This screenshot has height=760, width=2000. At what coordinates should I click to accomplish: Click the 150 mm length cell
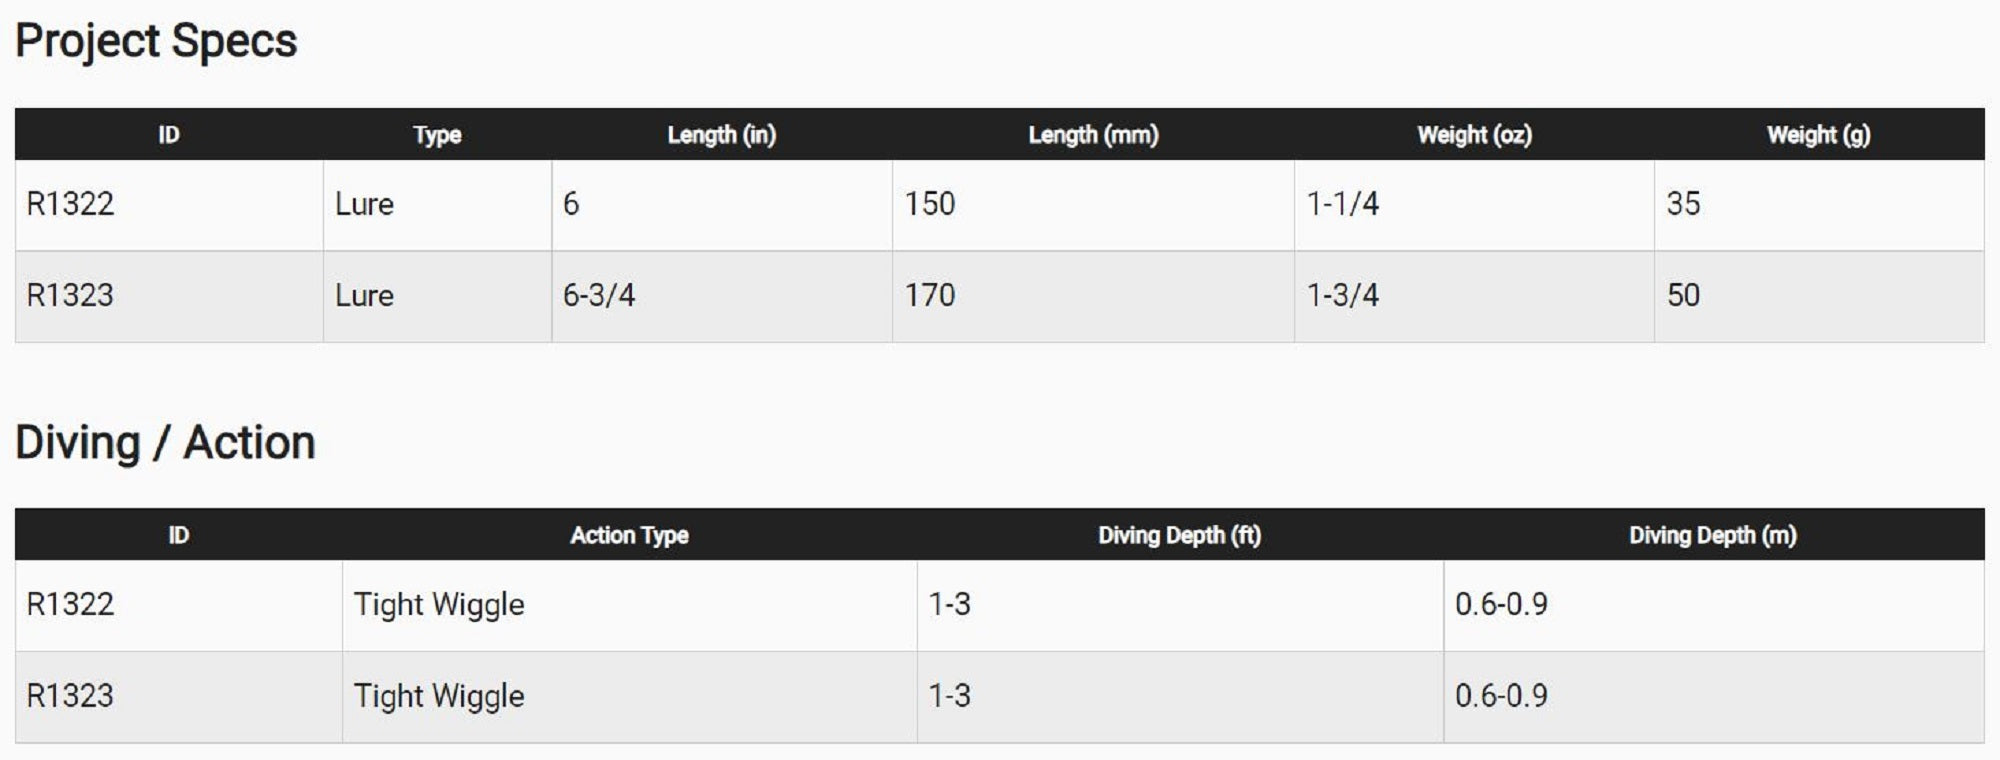click(x=930, y=204)
